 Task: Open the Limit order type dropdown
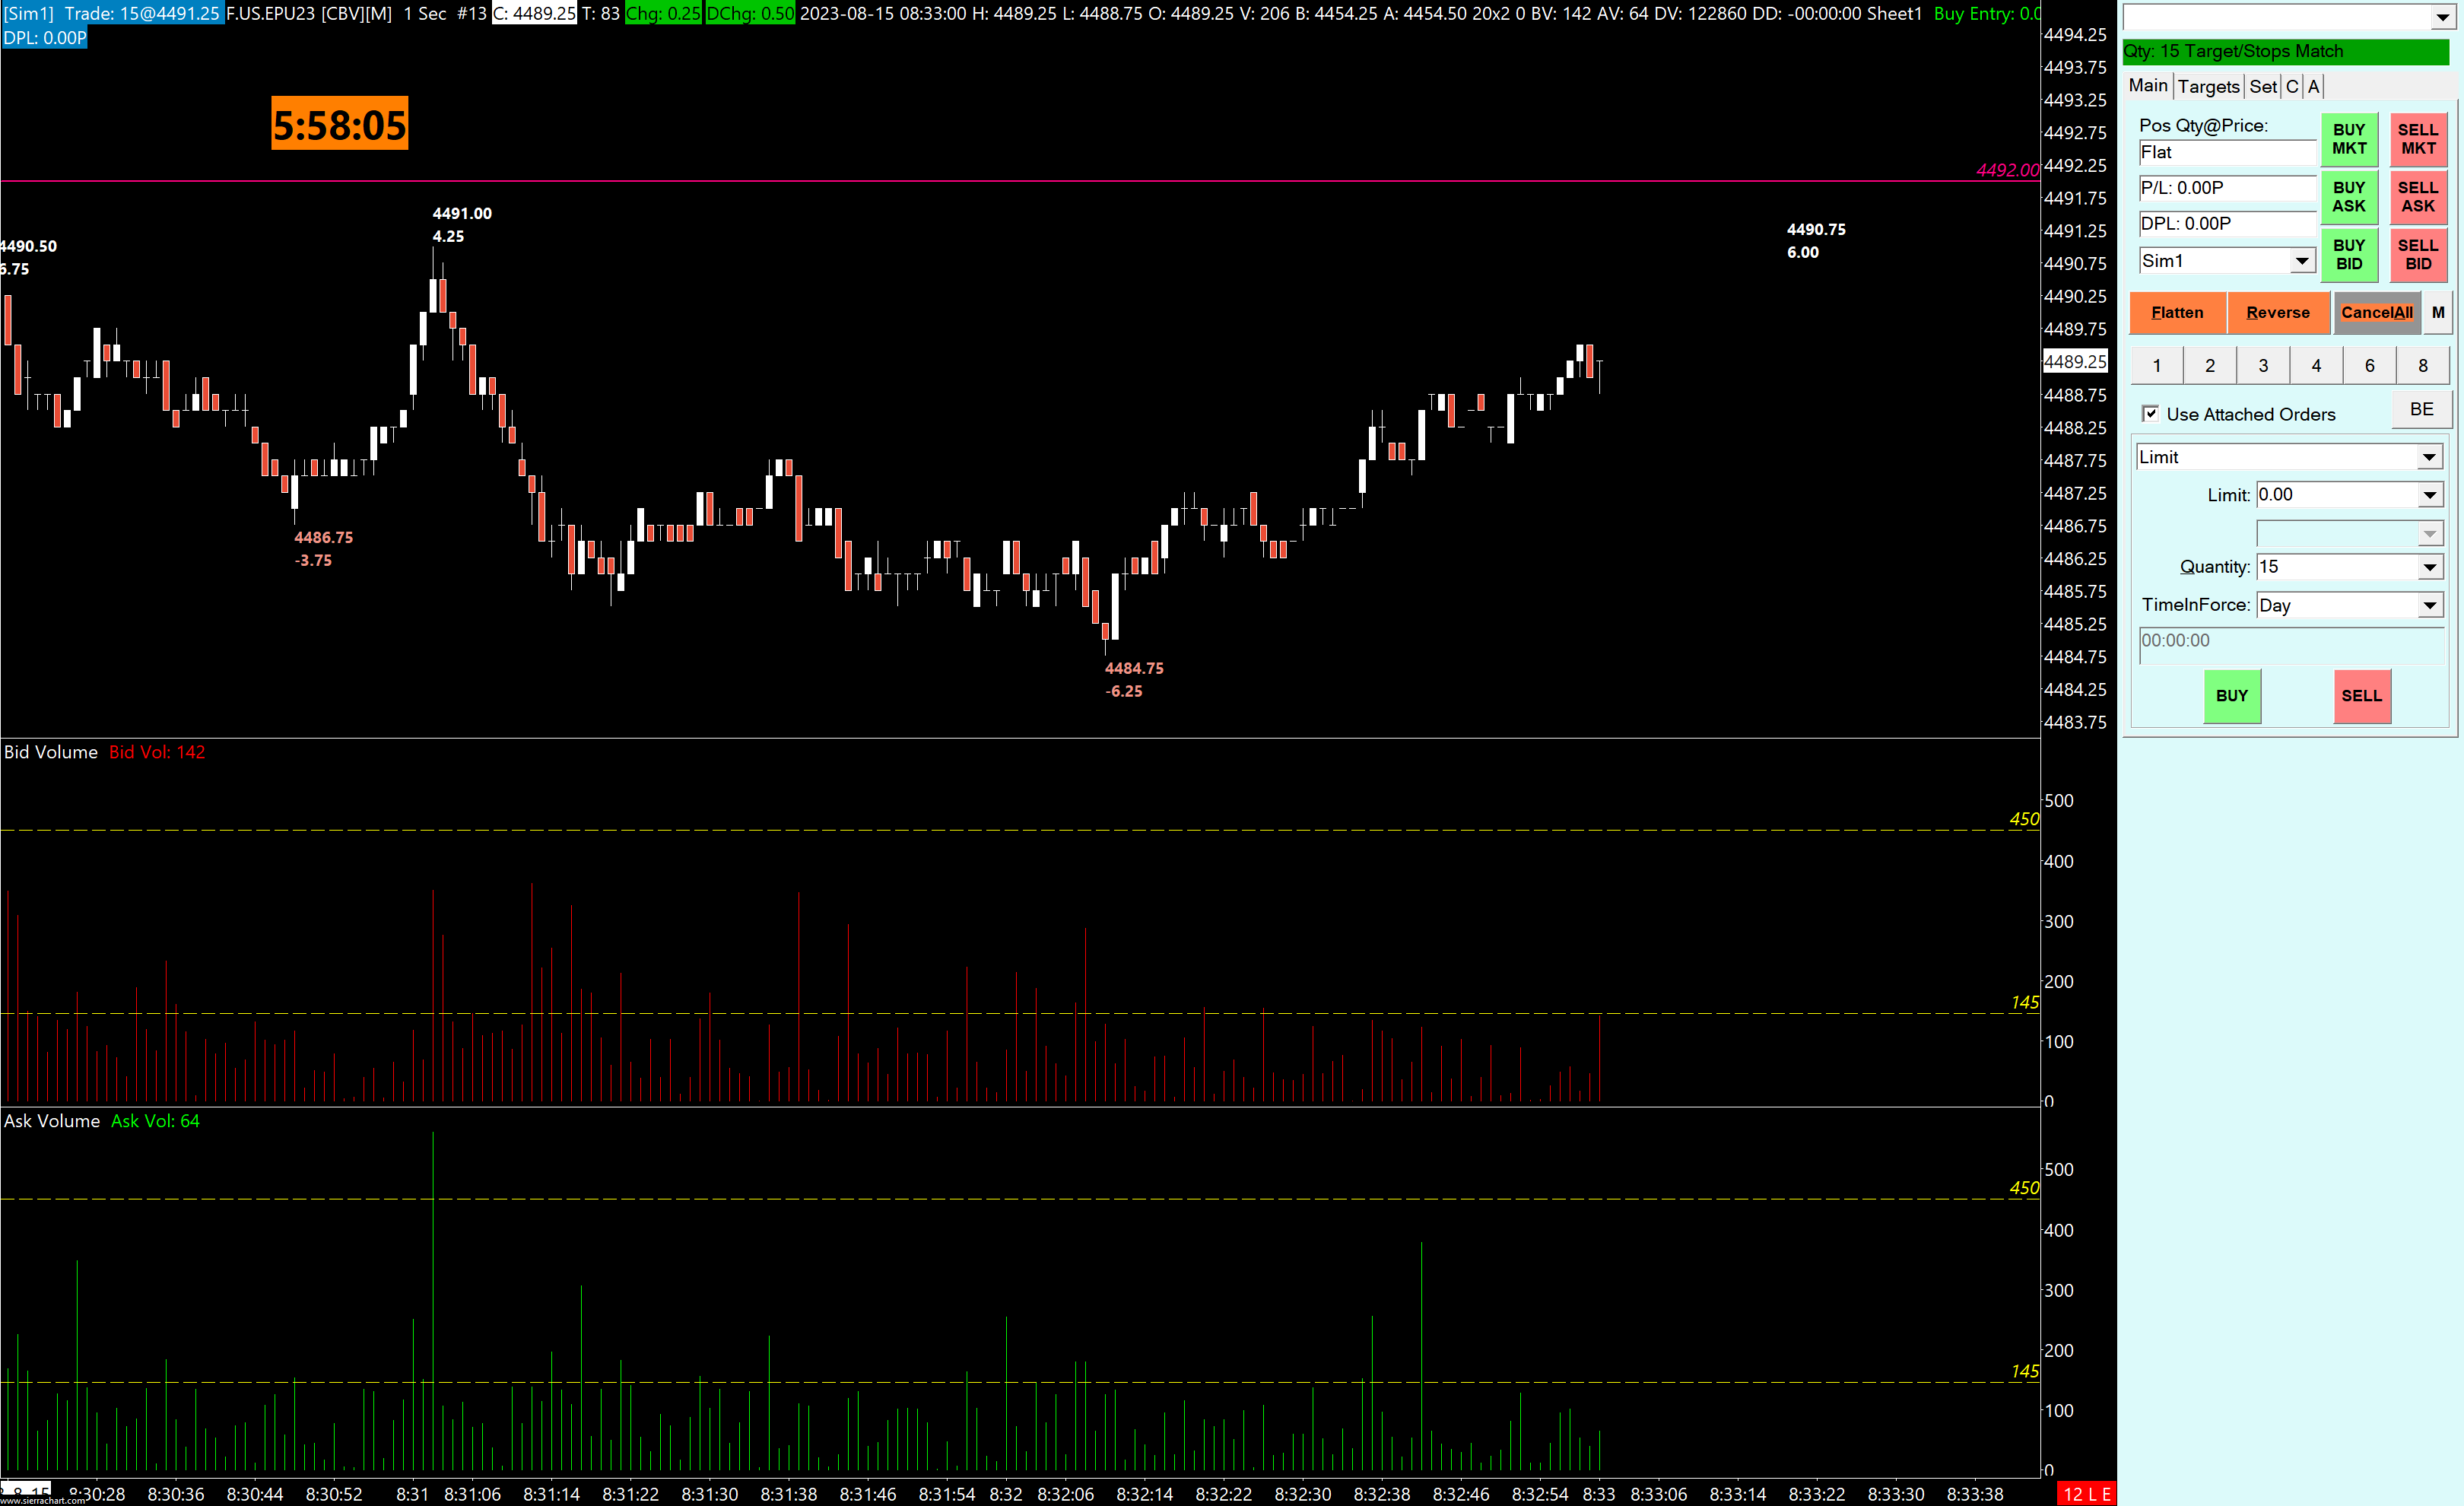[2429, 458]
